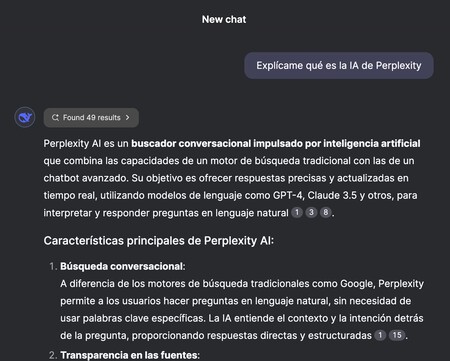Click the line 'permite a los usuarios hacer preguntas'
The image size is (450, 361).
tap(236, 301)
